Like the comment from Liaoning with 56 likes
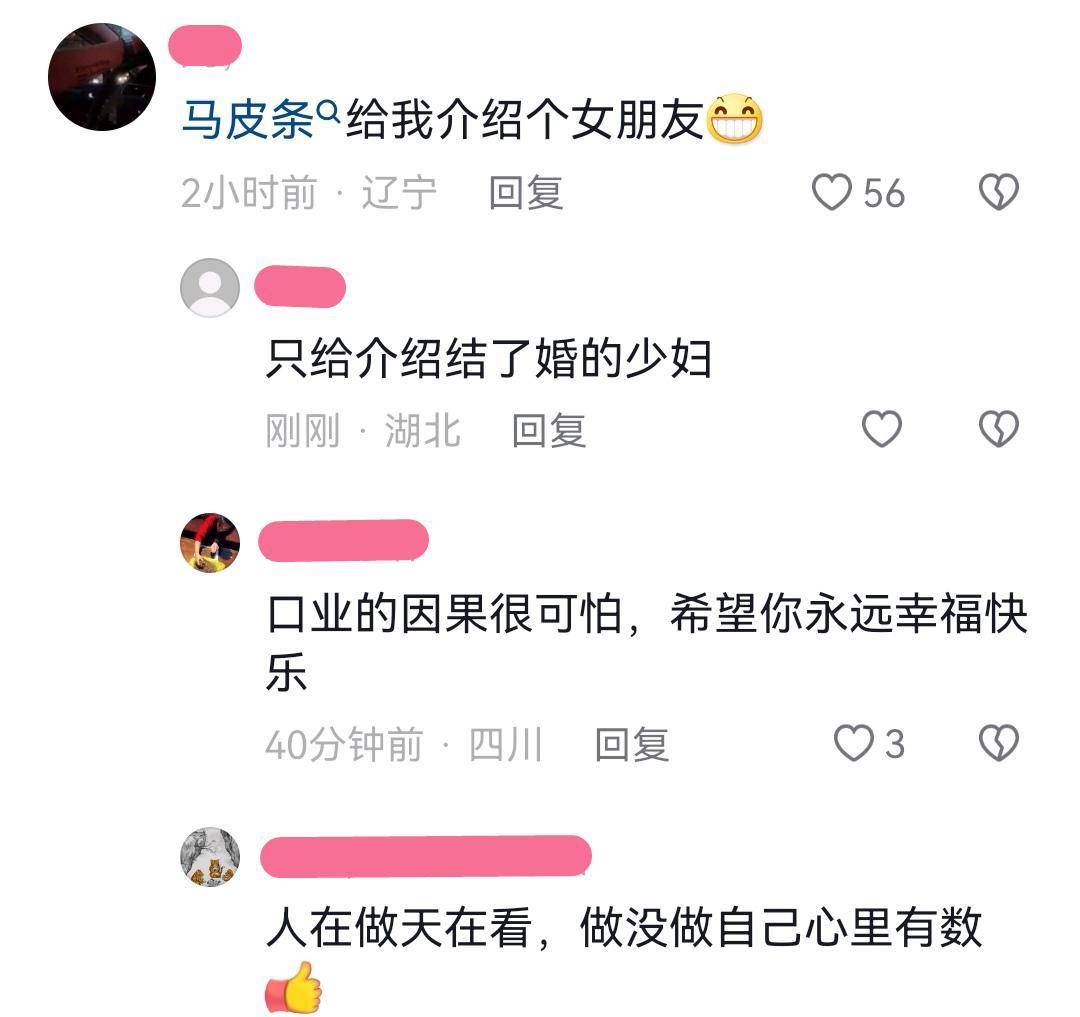 click(832, 192)
